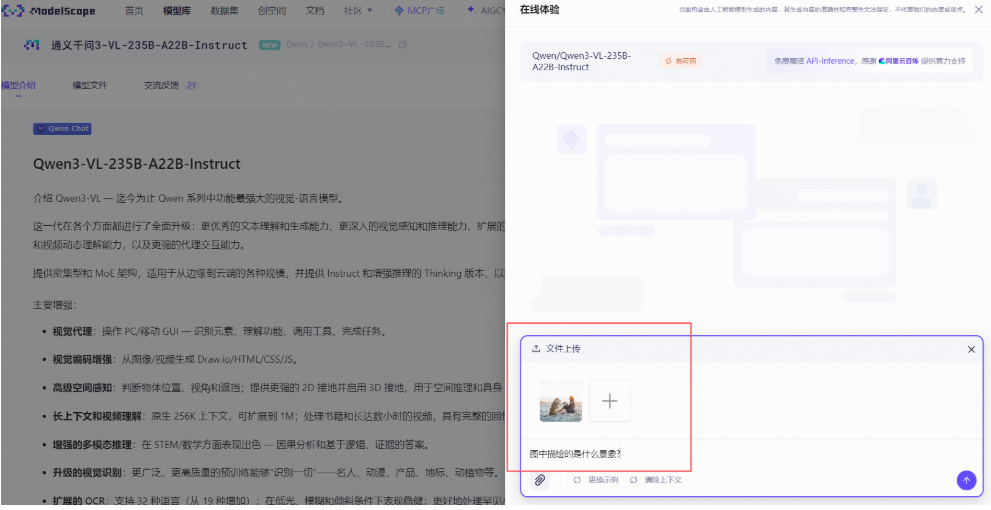This screenshot has width=991, height=510.
Task: Open the MCP广场 link
Action: point(419,11)
